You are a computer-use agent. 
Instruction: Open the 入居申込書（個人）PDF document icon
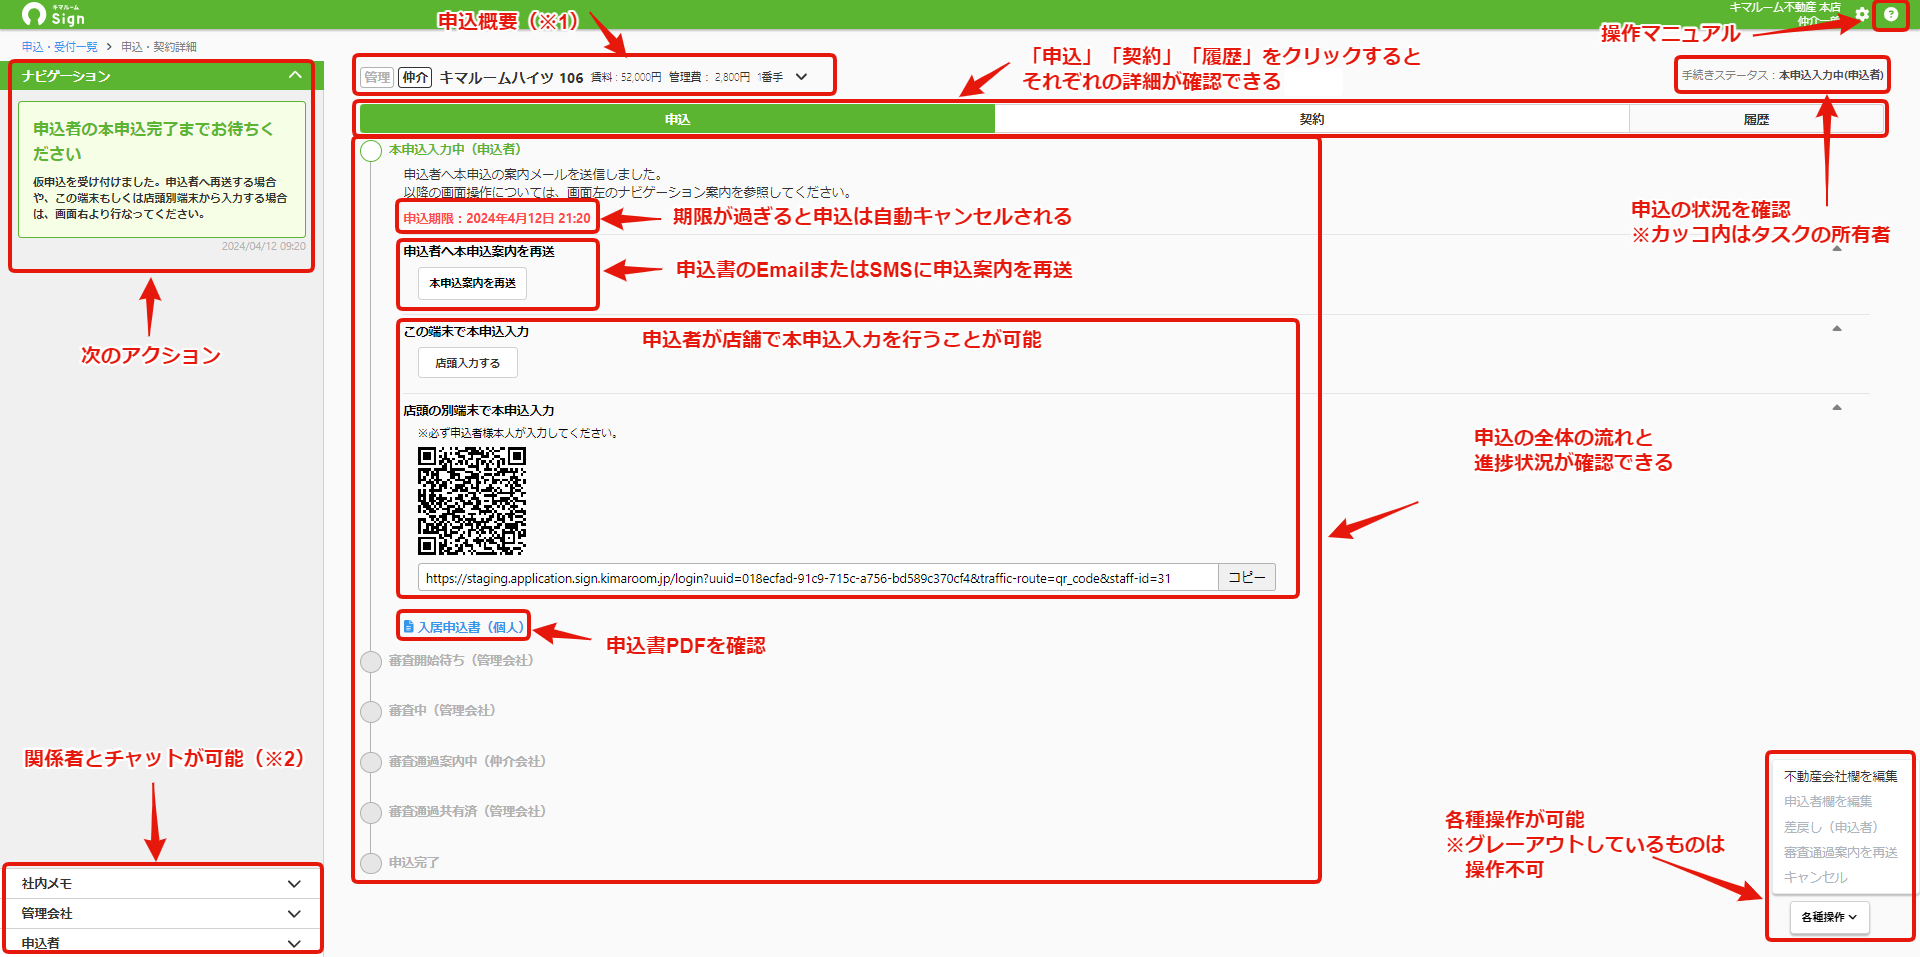408,626
